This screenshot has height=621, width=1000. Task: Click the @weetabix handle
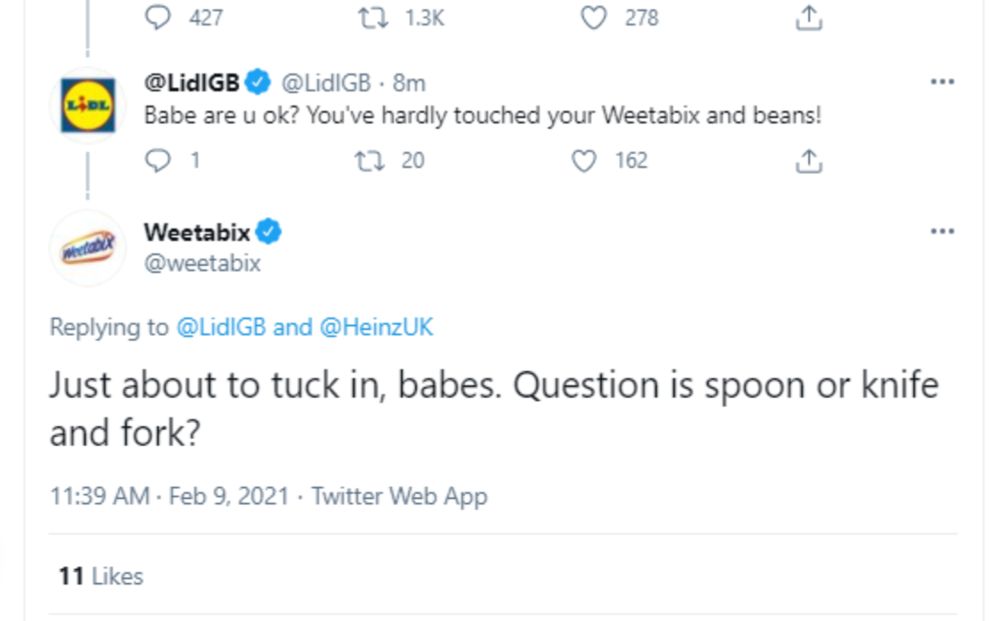pyautogui.click(x=202, y=263)
